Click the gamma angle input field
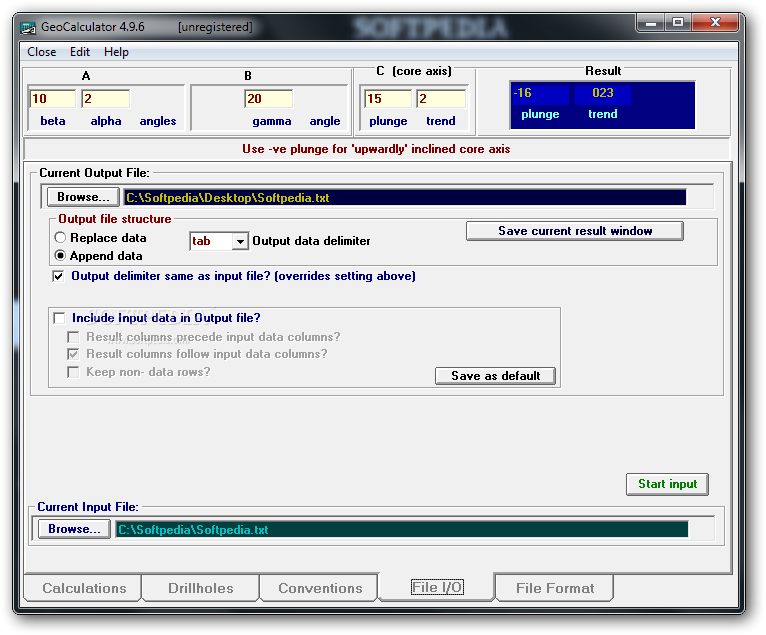Screen dimensions: 766x635 (268, 99)
